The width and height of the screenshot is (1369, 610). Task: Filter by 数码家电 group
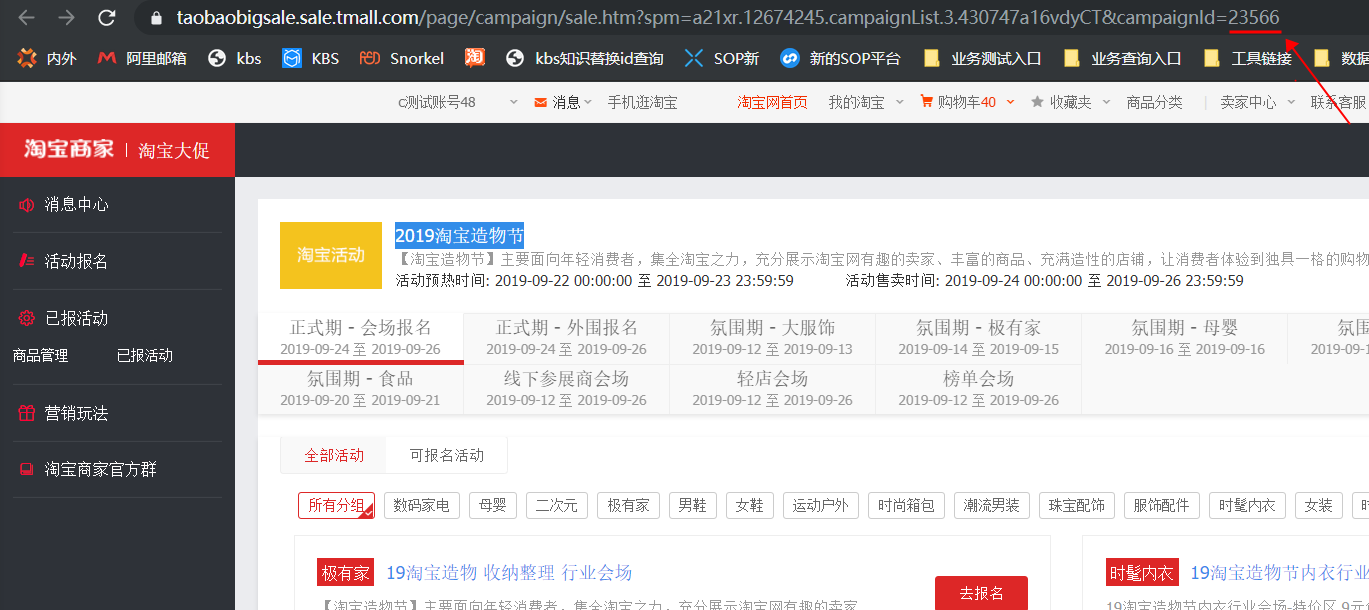click(422, 505)
